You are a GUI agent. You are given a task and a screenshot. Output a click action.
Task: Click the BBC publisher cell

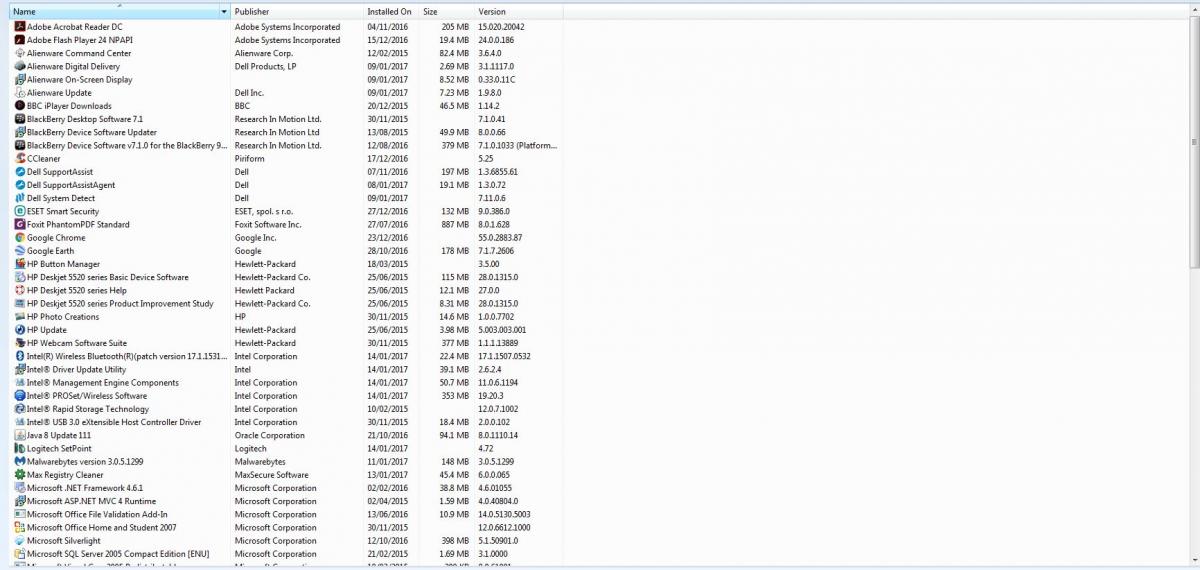[242, 106]
